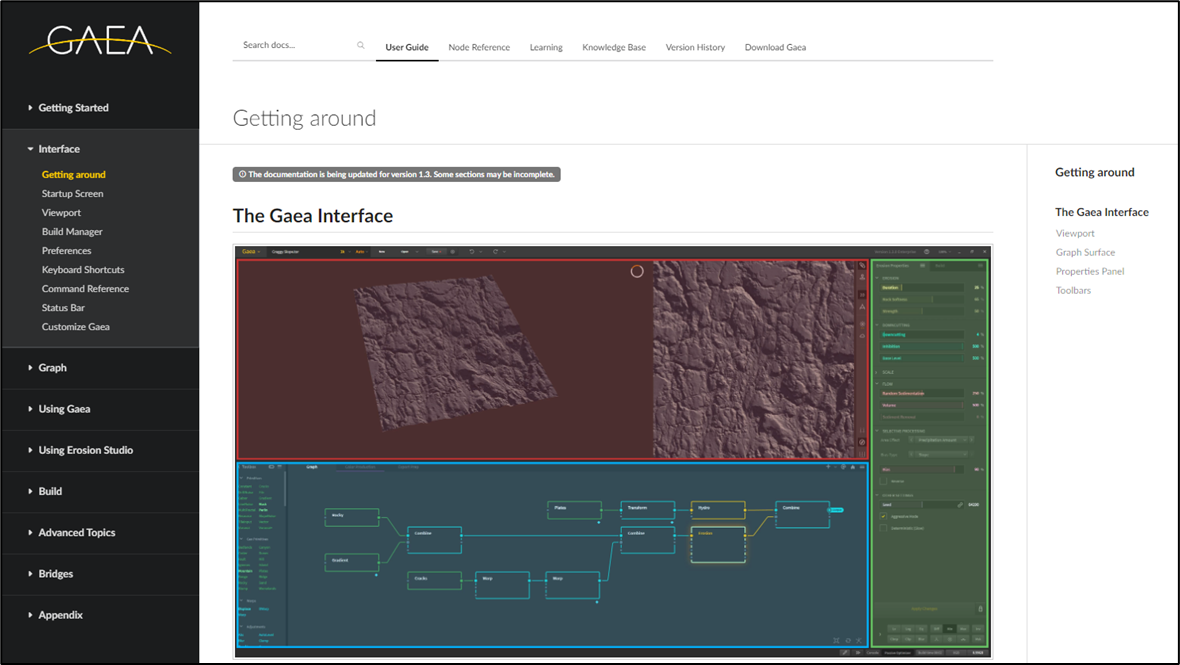
Task: Collapse the Interface section
Action: point(59,149)
